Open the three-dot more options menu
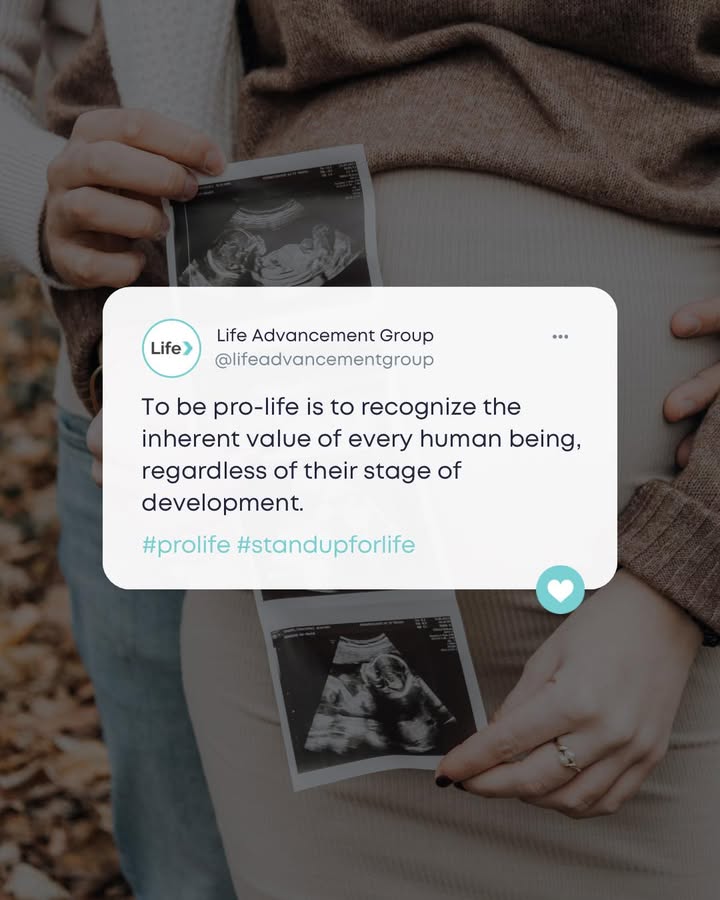The width and height of the screenshot is (720, 900). pyautogui.click(x=560, y=336)
